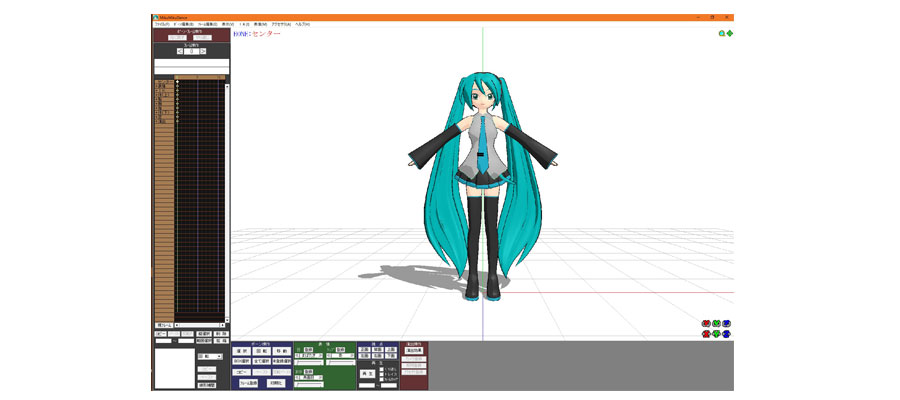Open the brow (眉) morph dropdown
900x400 pixels.
click(309, 377)
